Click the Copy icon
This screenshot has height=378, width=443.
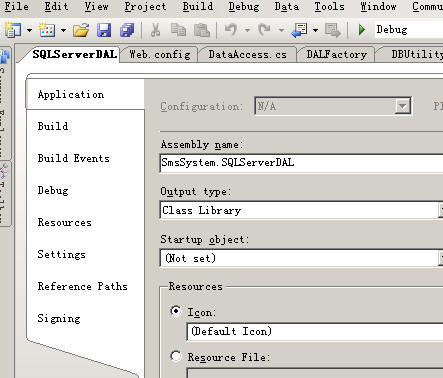pyautogui.click(x=178, y=30)
